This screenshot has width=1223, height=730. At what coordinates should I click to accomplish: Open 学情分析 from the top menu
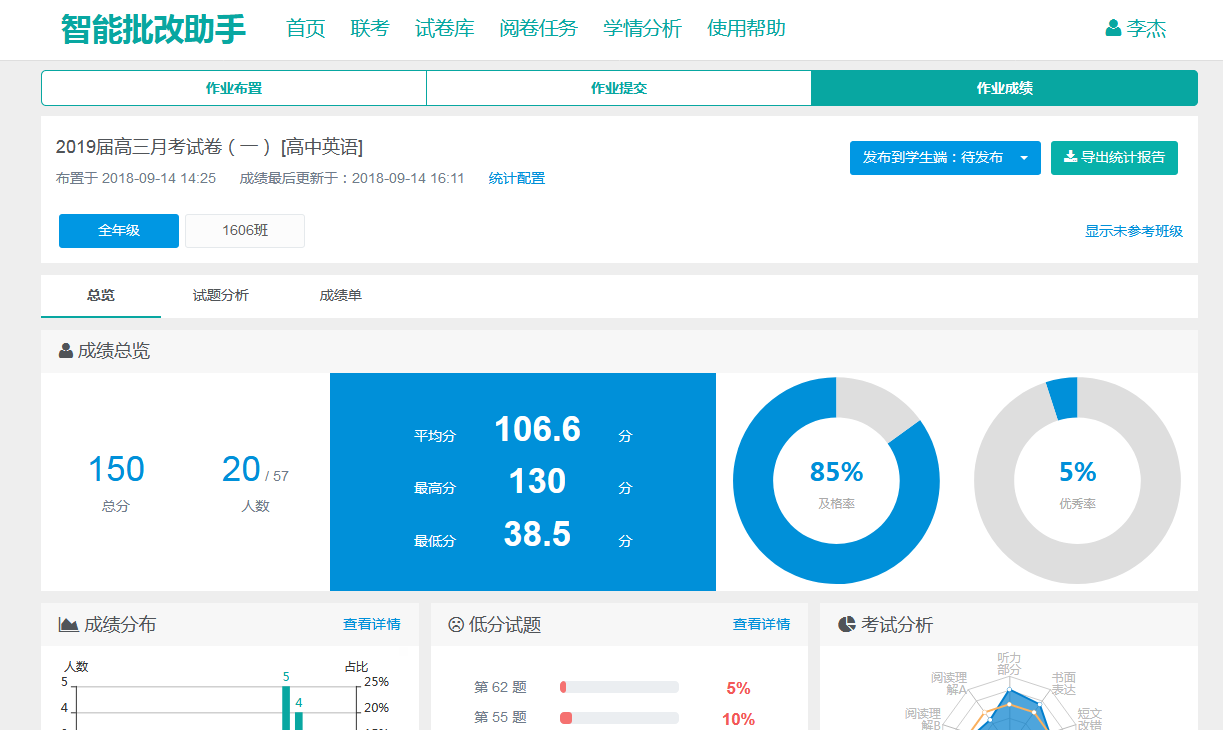tap(643, 29)
